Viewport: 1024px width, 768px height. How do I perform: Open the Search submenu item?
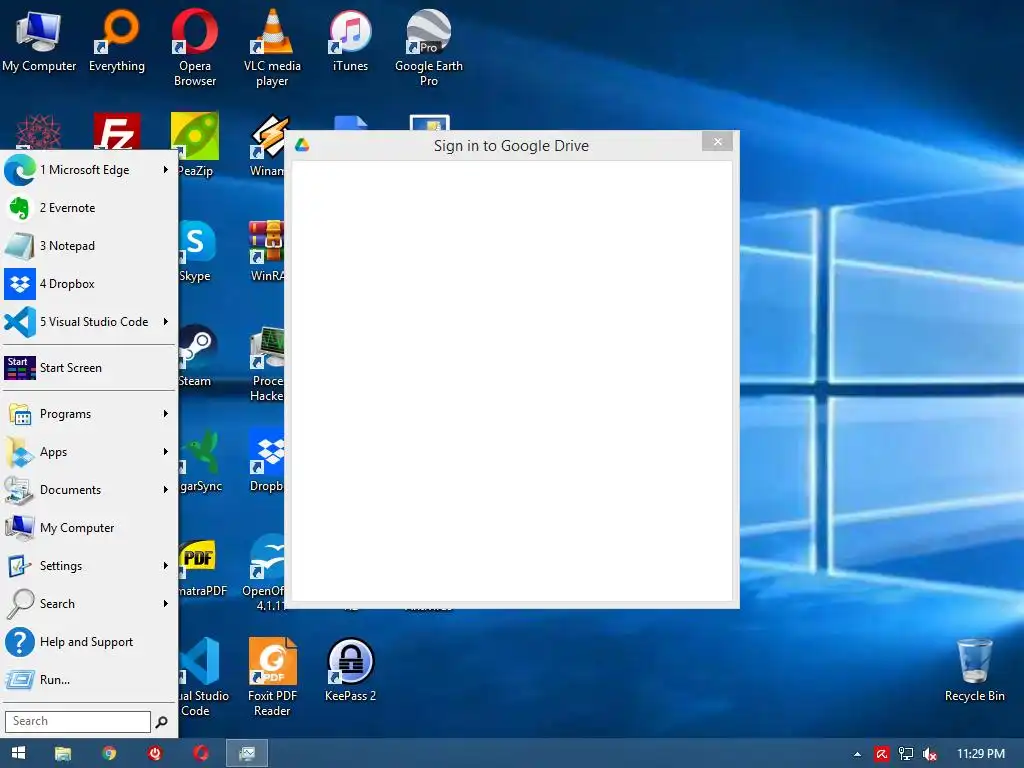(x=89, y=603)
